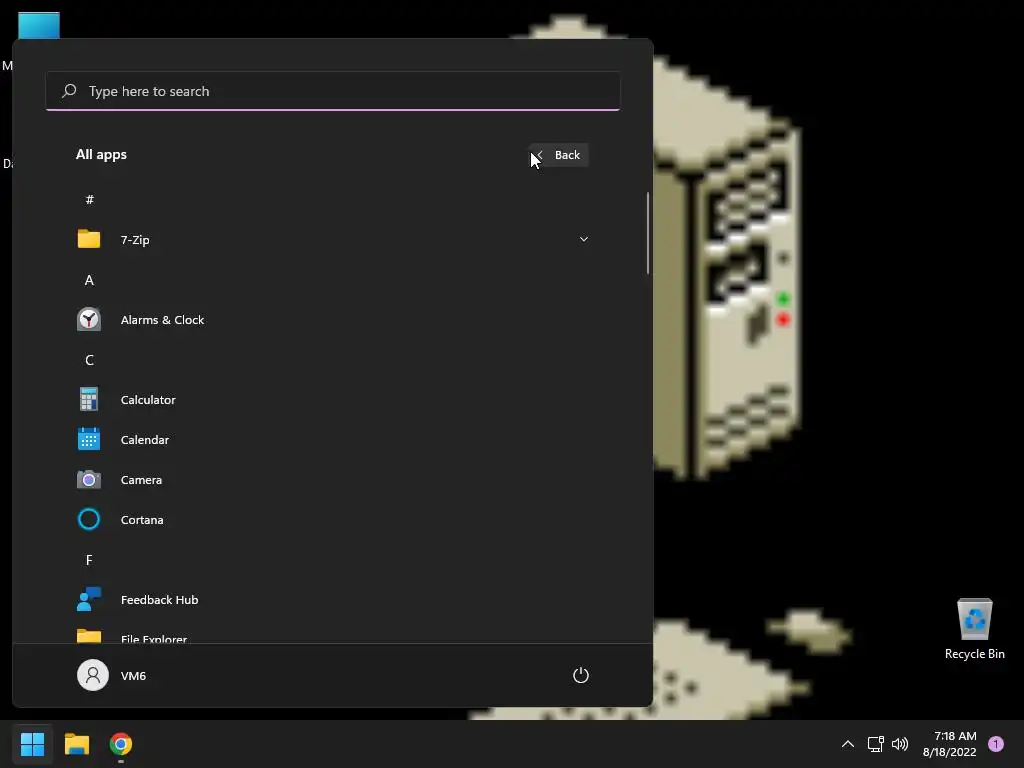Show hidden icons in system tray
This screenshot has width=1024, height=768.
tap(848, 744)
